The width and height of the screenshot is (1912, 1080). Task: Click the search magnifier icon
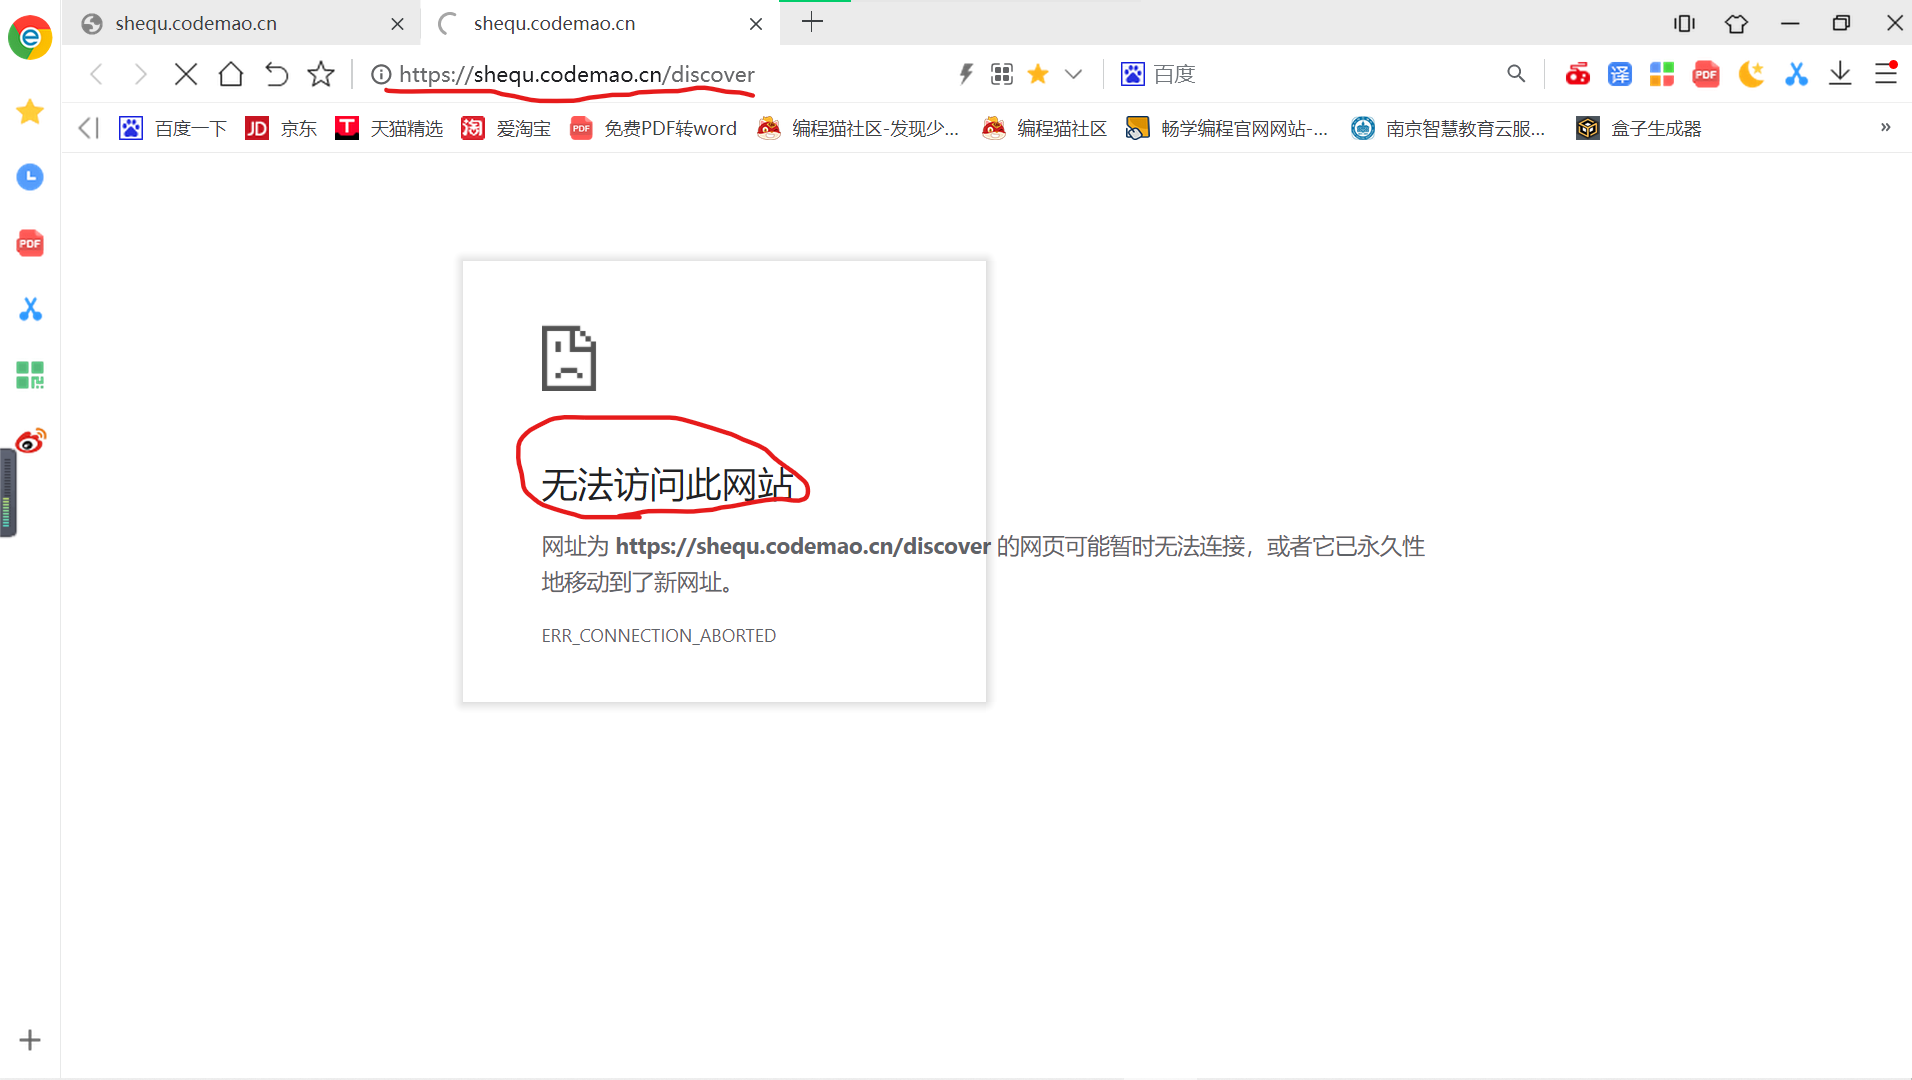1516,74
